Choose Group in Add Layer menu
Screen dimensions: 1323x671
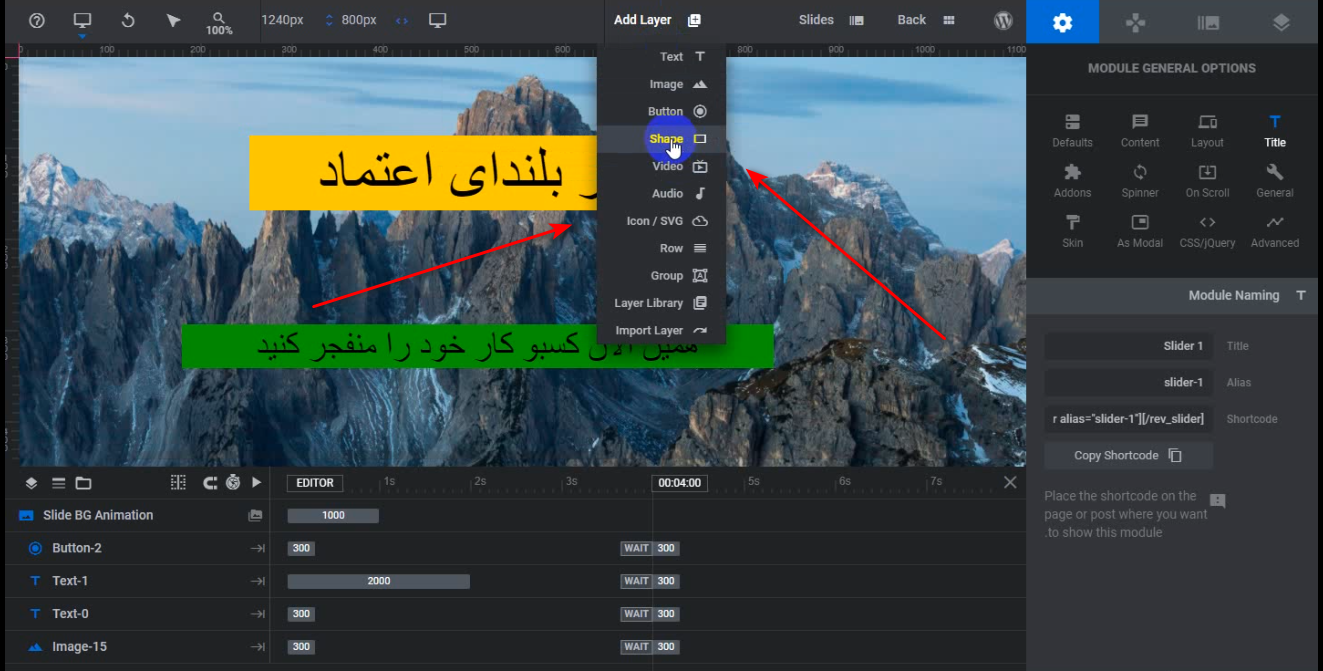[661, 275]
